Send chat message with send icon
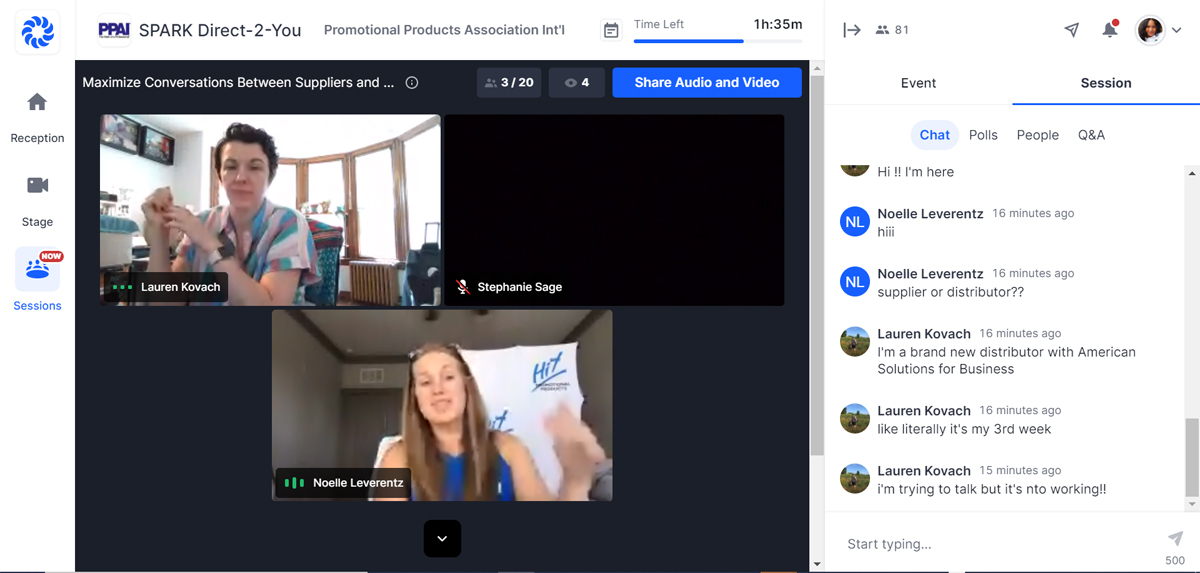1200x573 pixels. pos(1175,538)
